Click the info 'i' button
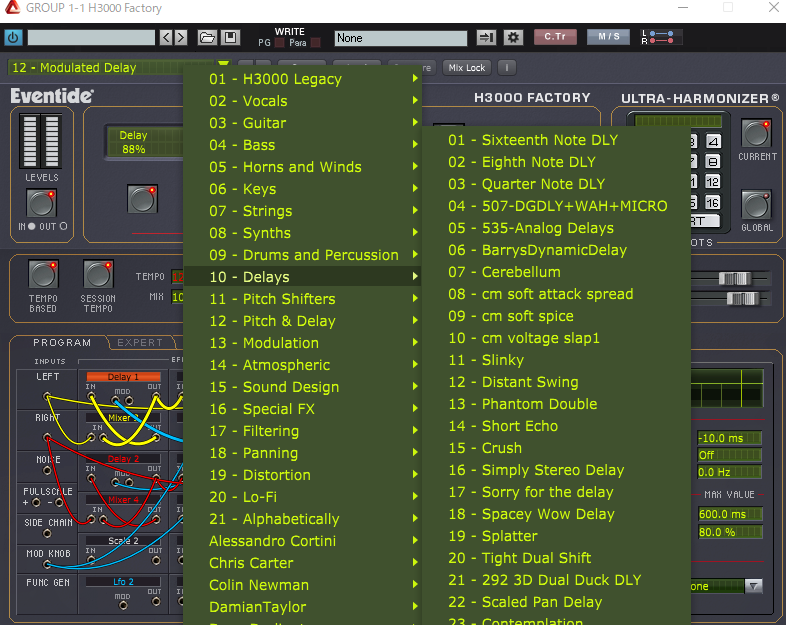 tap(507, 68)
